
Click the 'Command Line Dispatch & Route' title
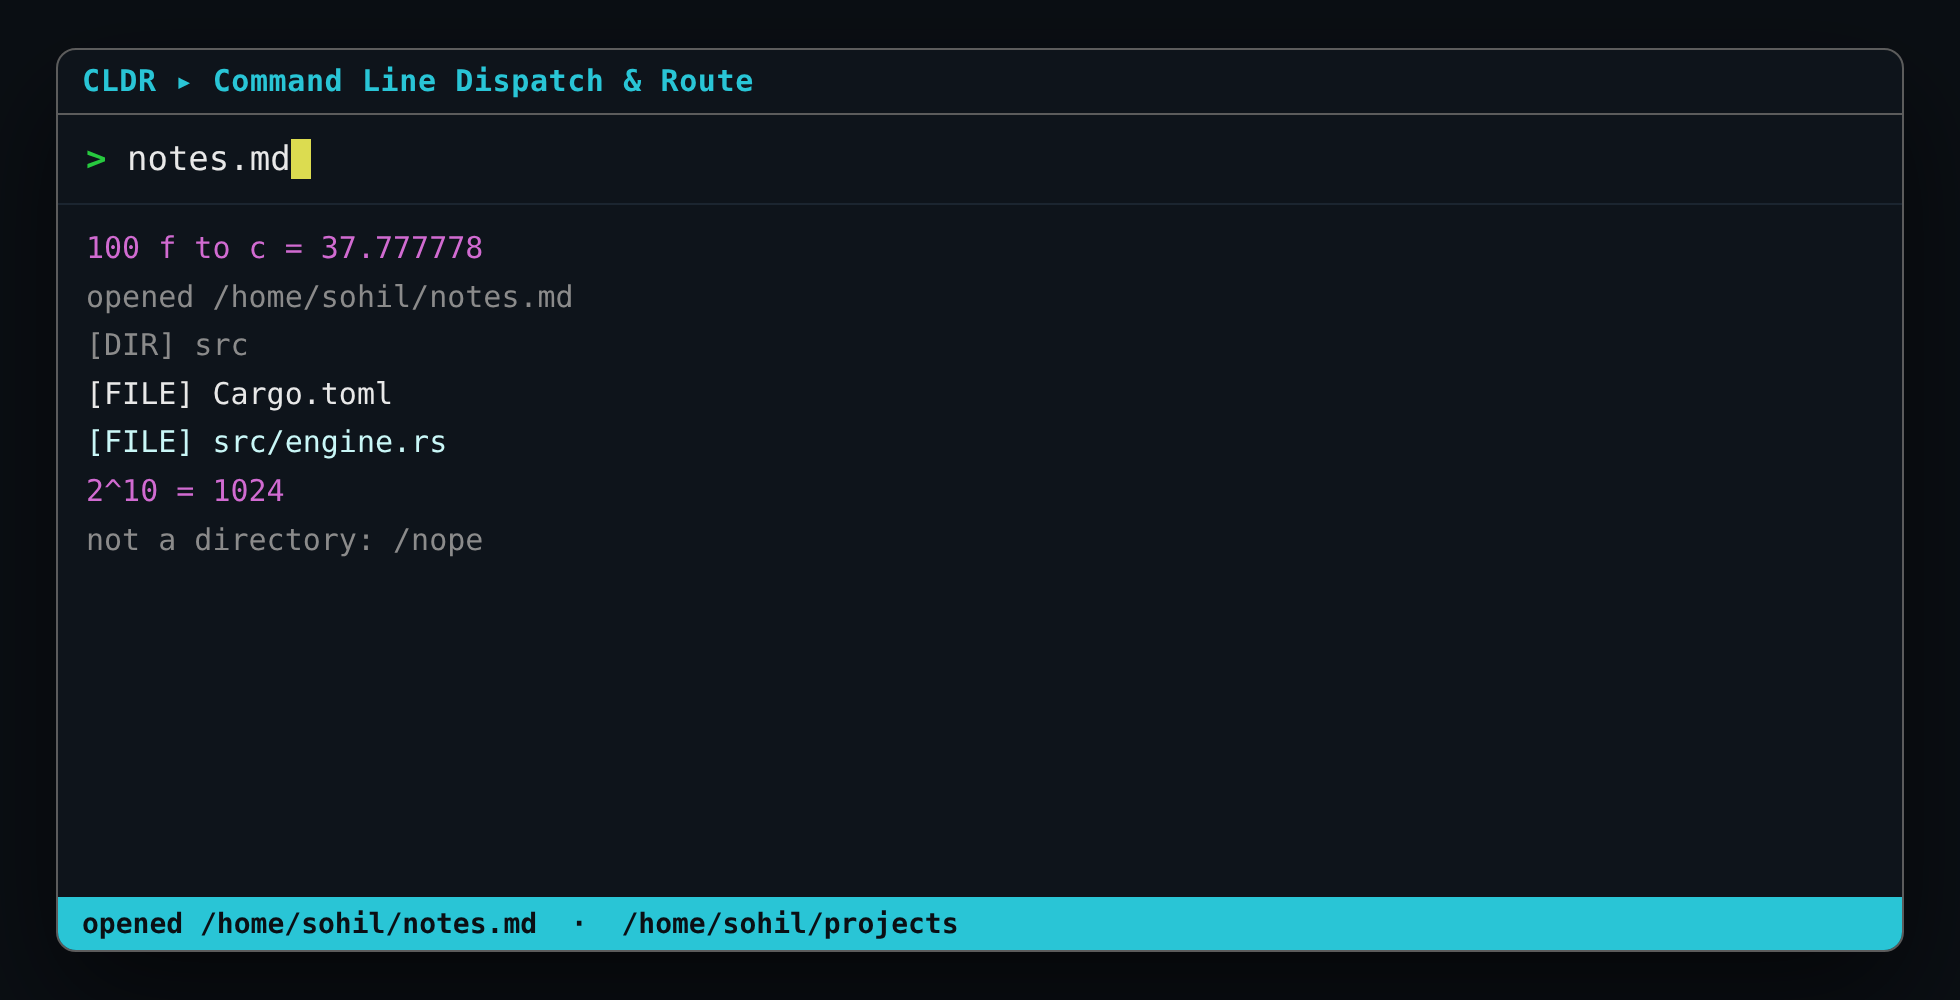pyautogui.click(x=483, y=81)
